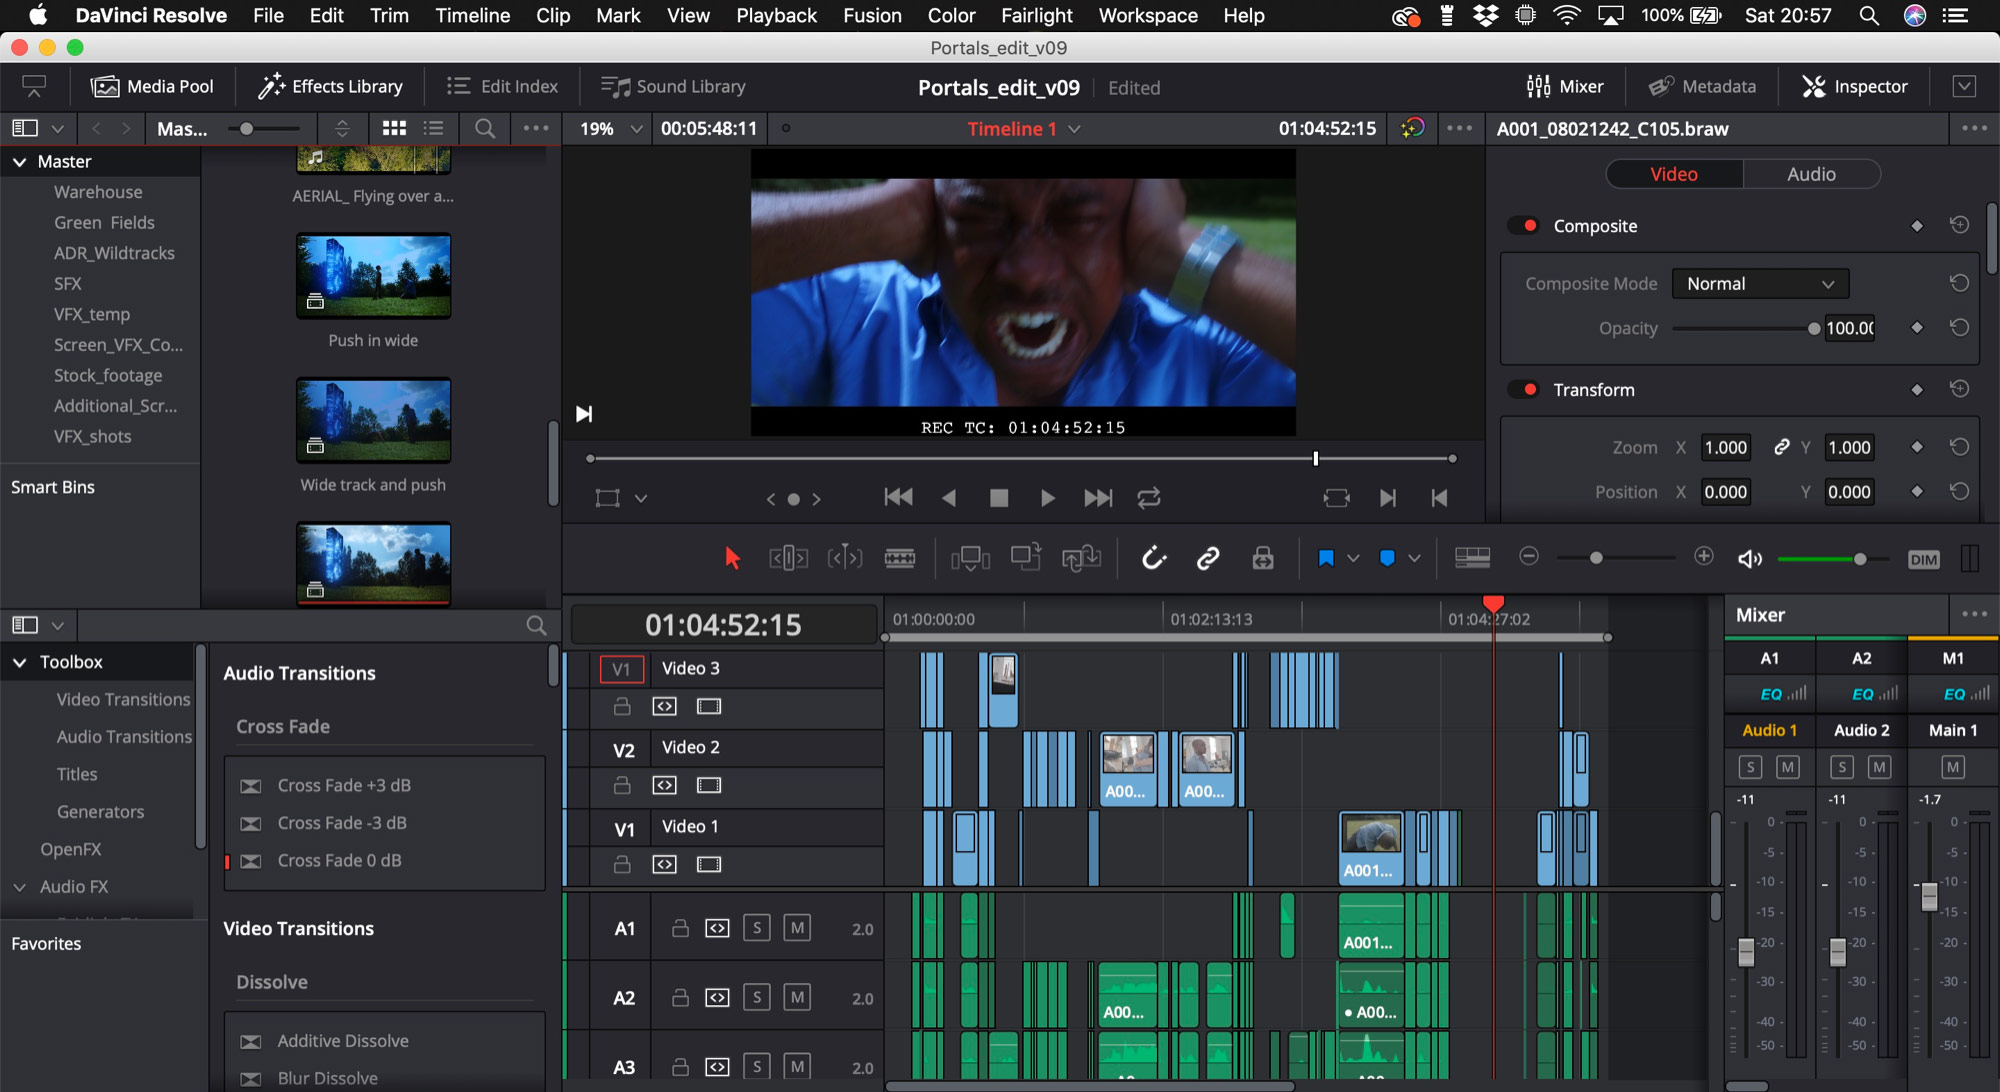Click the Loop playback icon

(x=1149, y=498)
